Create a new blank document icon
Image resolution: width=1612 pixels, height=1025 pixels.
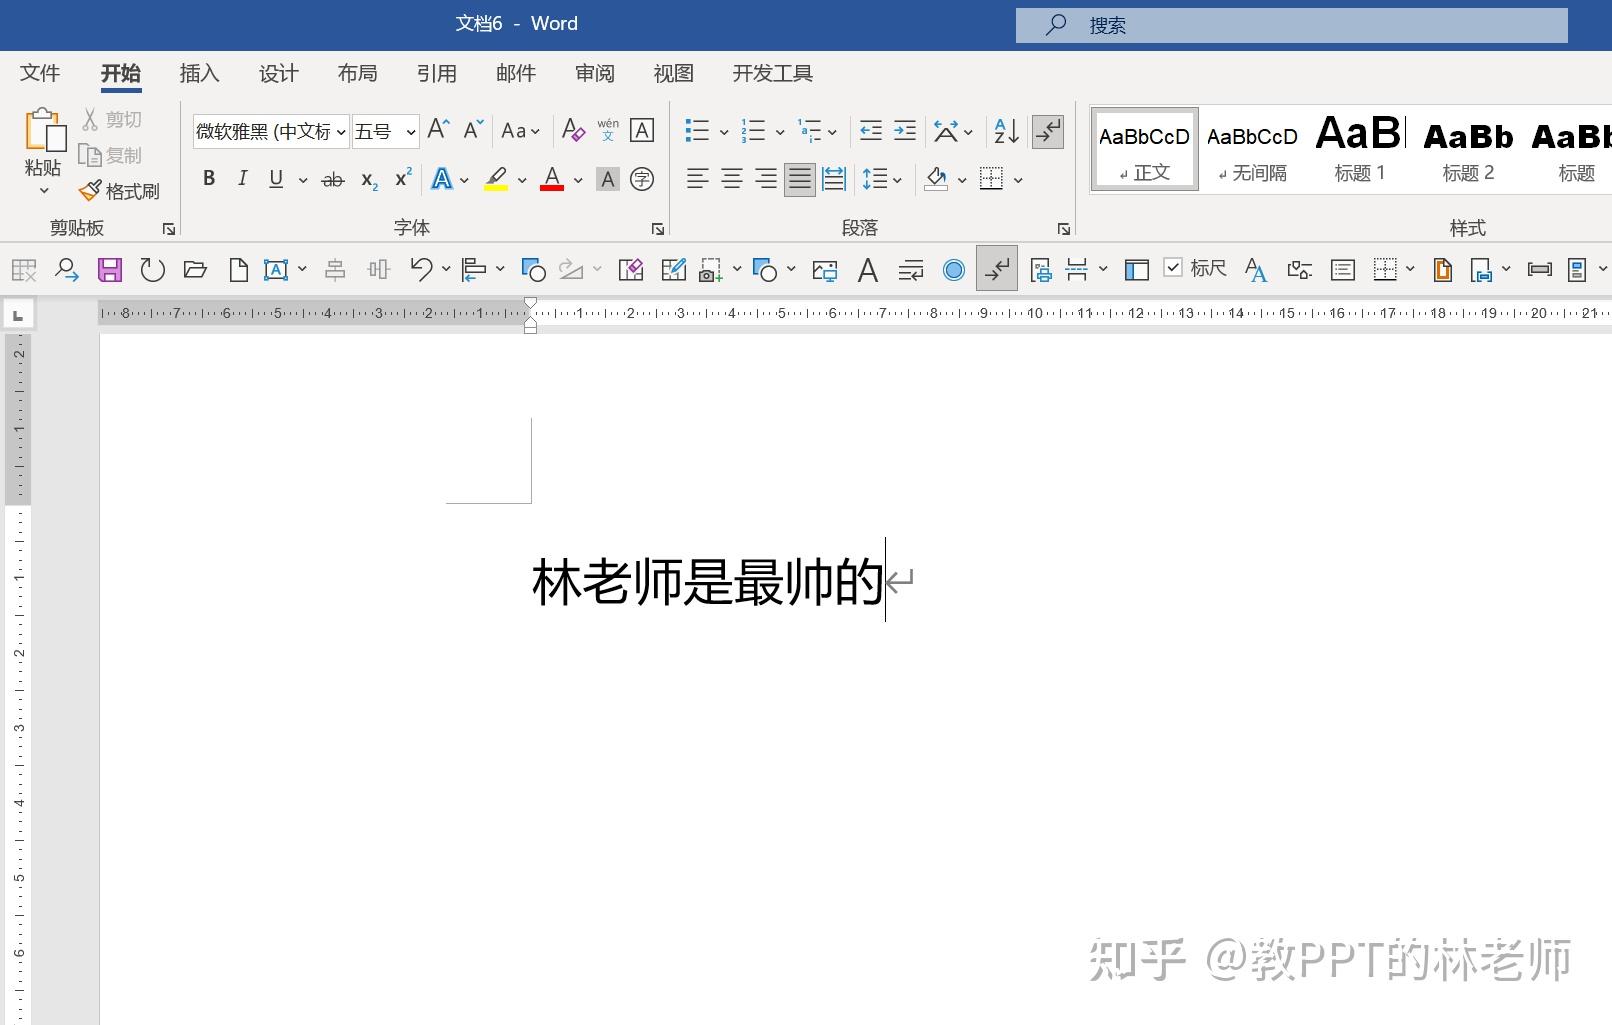[238, 269]
